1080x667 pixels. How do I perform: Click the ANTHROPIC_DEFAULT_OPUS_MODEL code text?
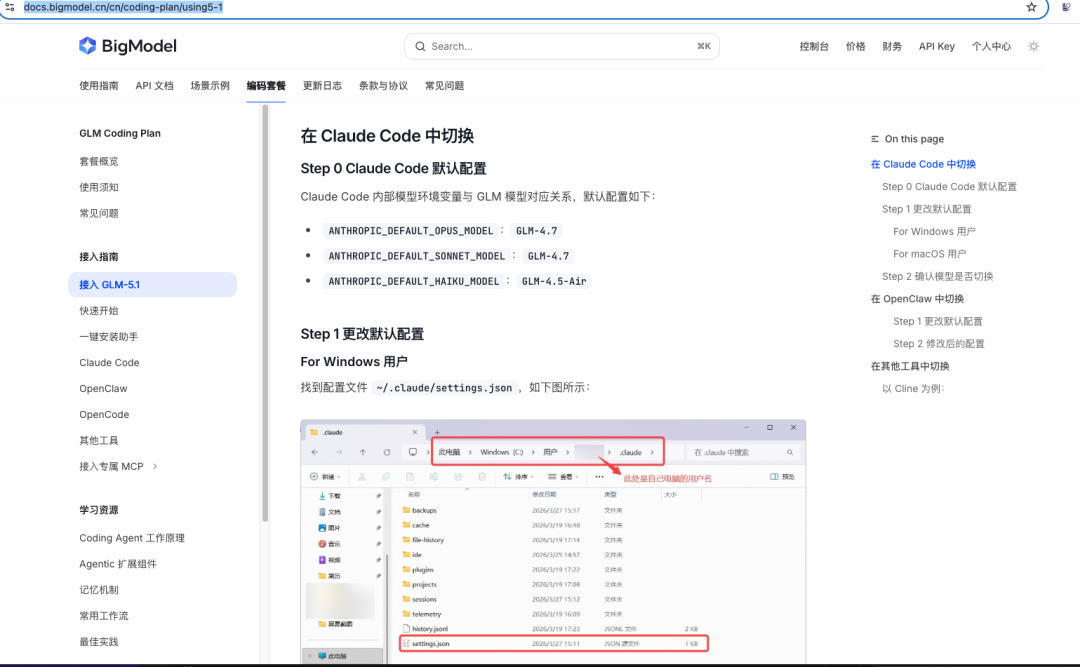411,231
